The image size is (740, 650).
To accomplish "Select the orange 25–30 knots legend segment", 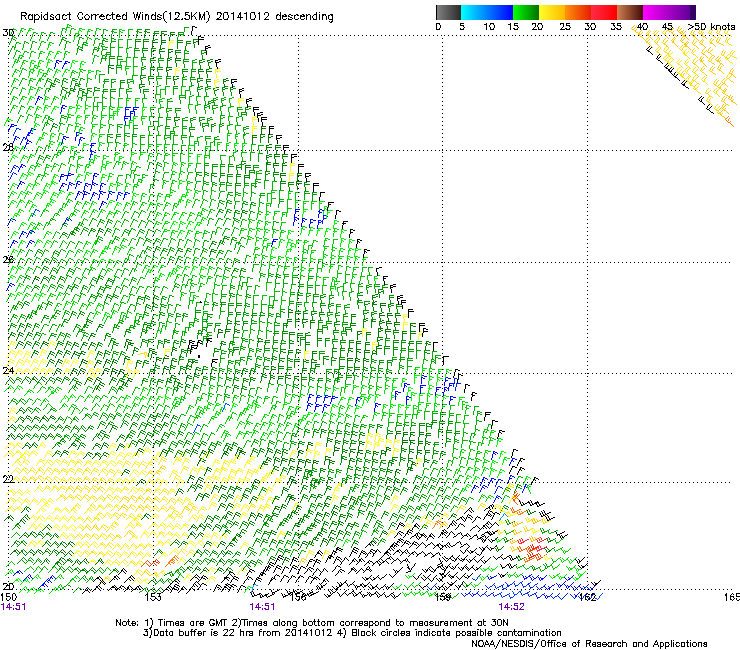I will (578, 12).
